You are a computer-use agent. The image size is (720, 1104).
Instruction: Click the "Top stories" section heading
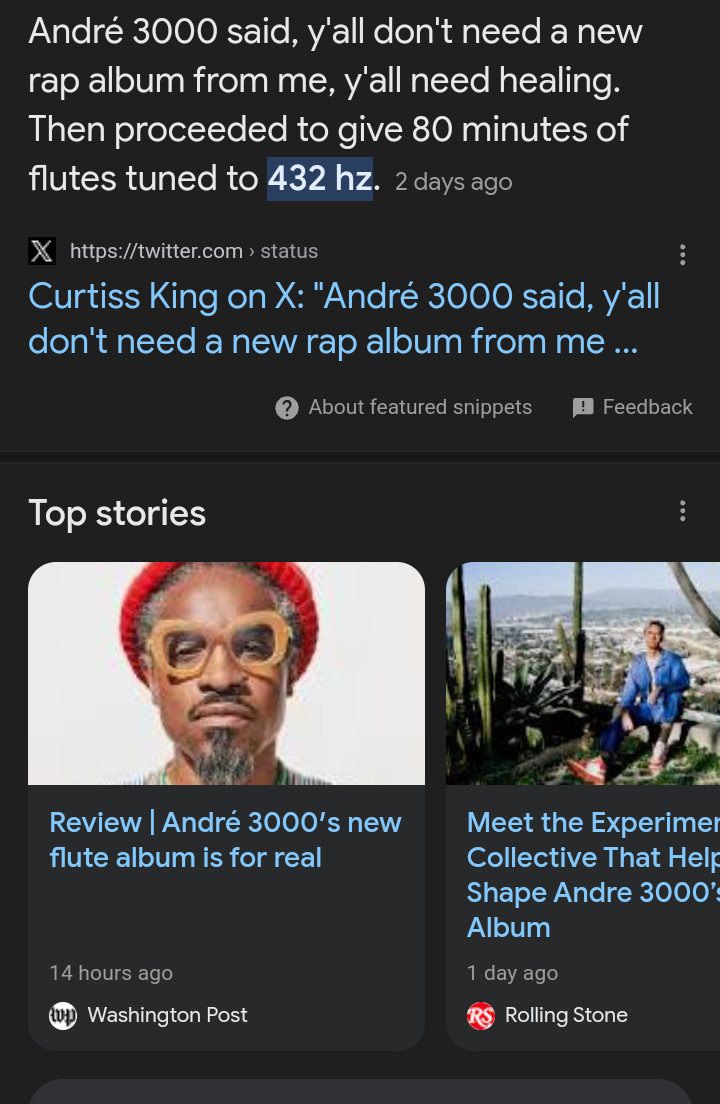point(117,513)
